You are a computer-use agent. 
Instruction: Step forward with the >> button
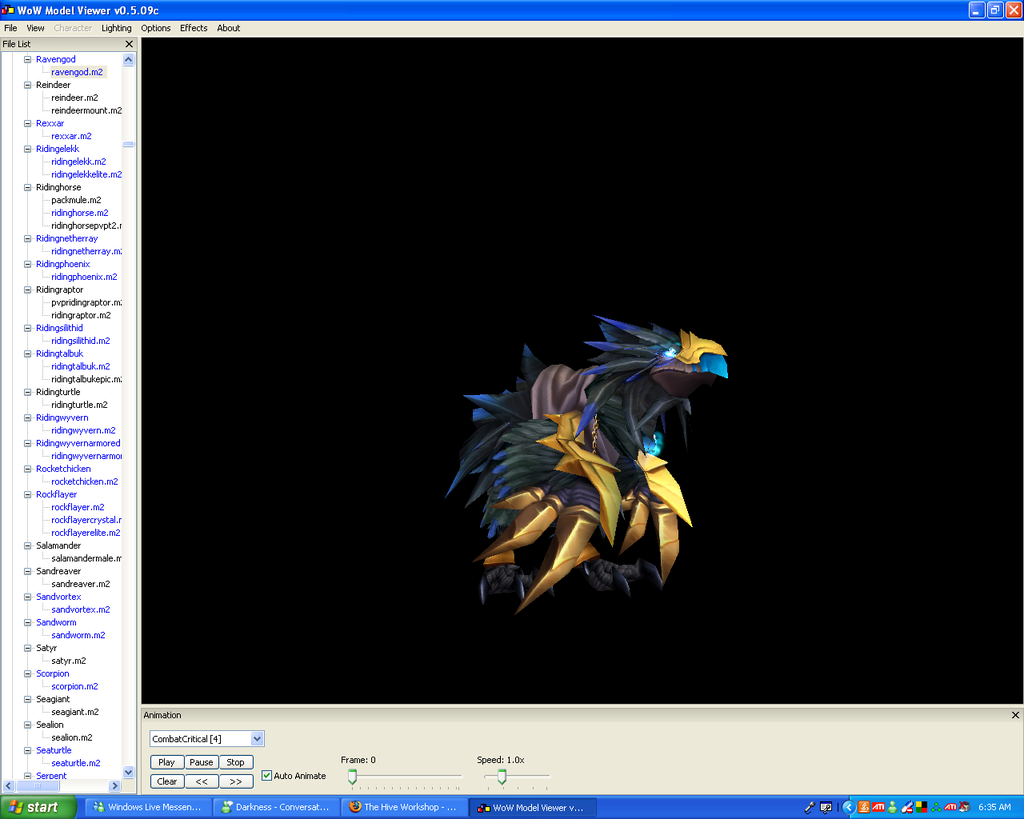tap(236, 781)
